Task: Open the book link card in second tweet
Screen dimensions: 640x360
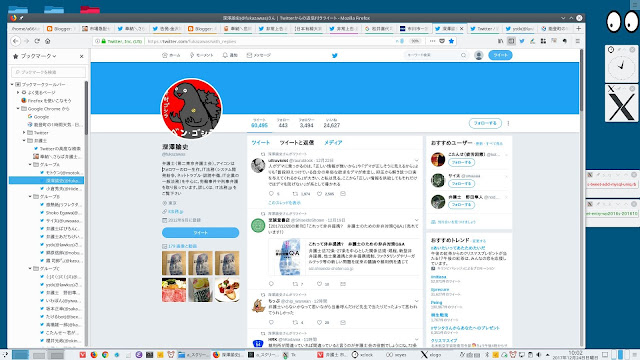Action: [x=344, y=257]
